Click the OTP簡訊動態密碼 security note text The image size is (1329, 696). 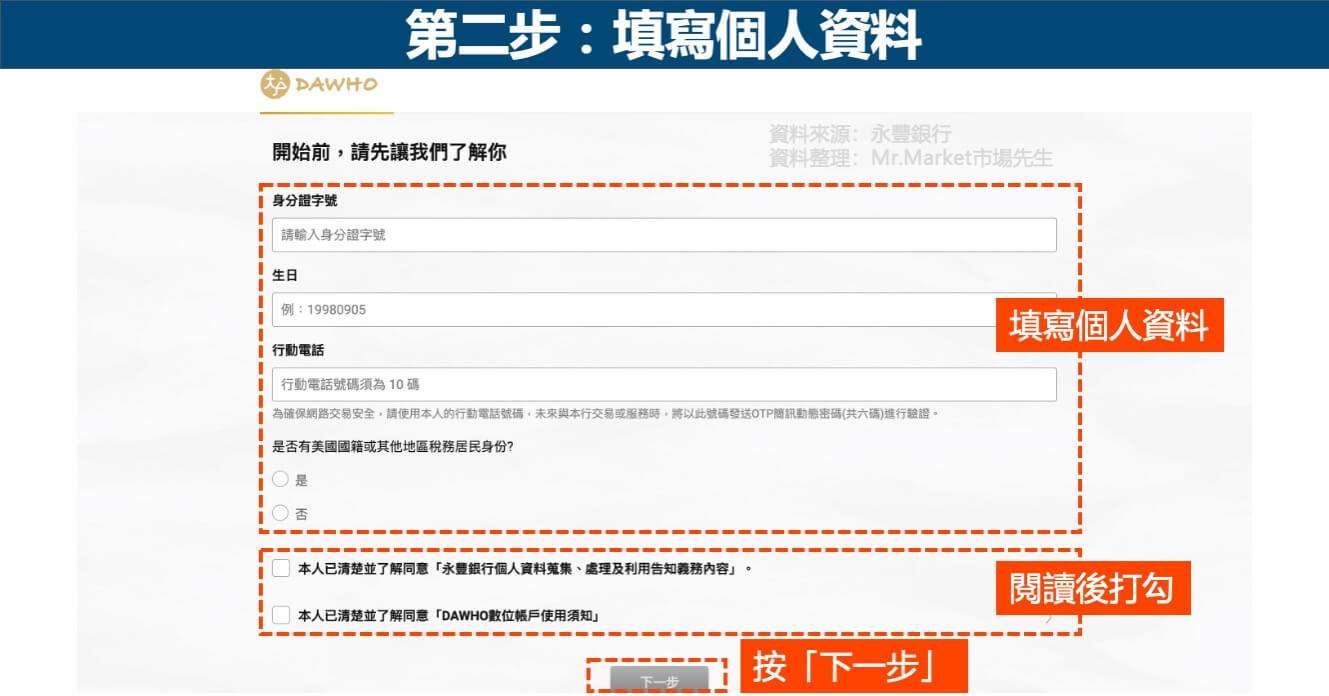coord(606,414)
